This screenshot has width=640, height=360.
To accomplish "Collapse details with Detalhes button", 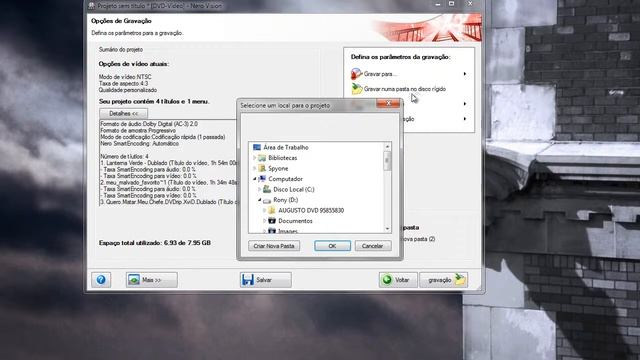I will [x=124, y=113].
